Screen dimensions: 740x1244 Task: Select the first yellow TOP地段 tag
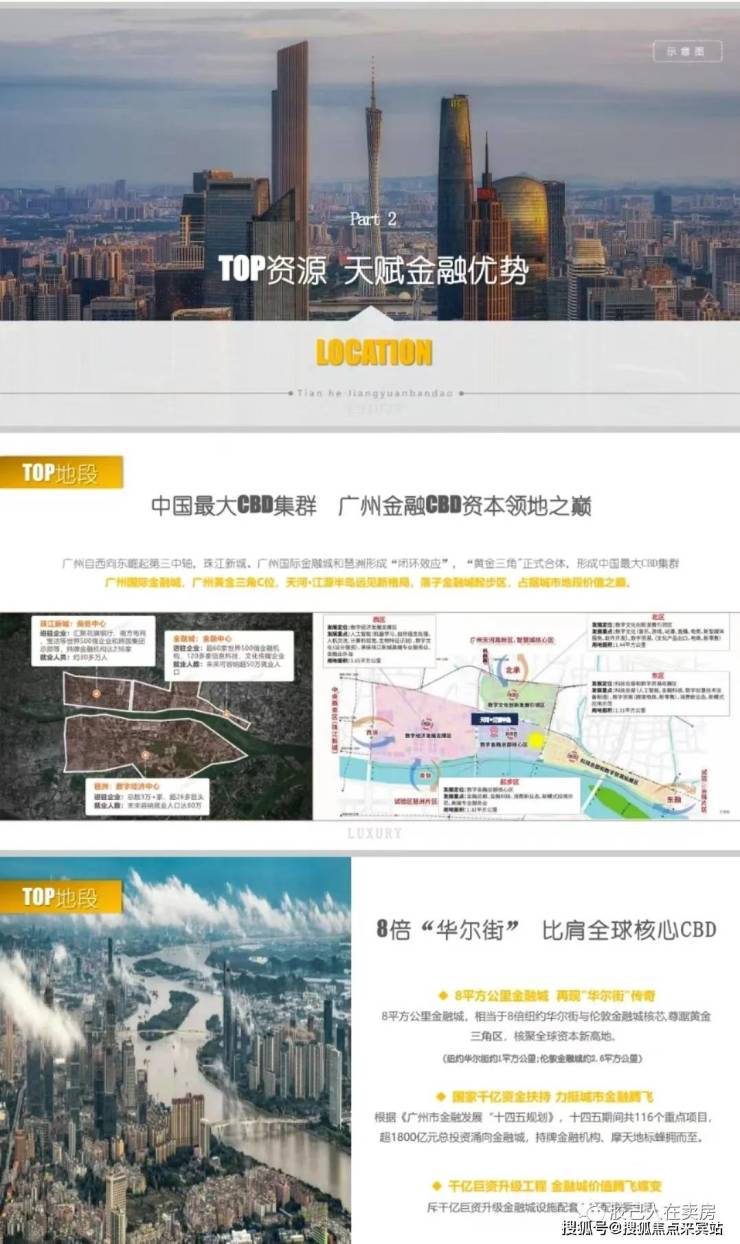61,472
